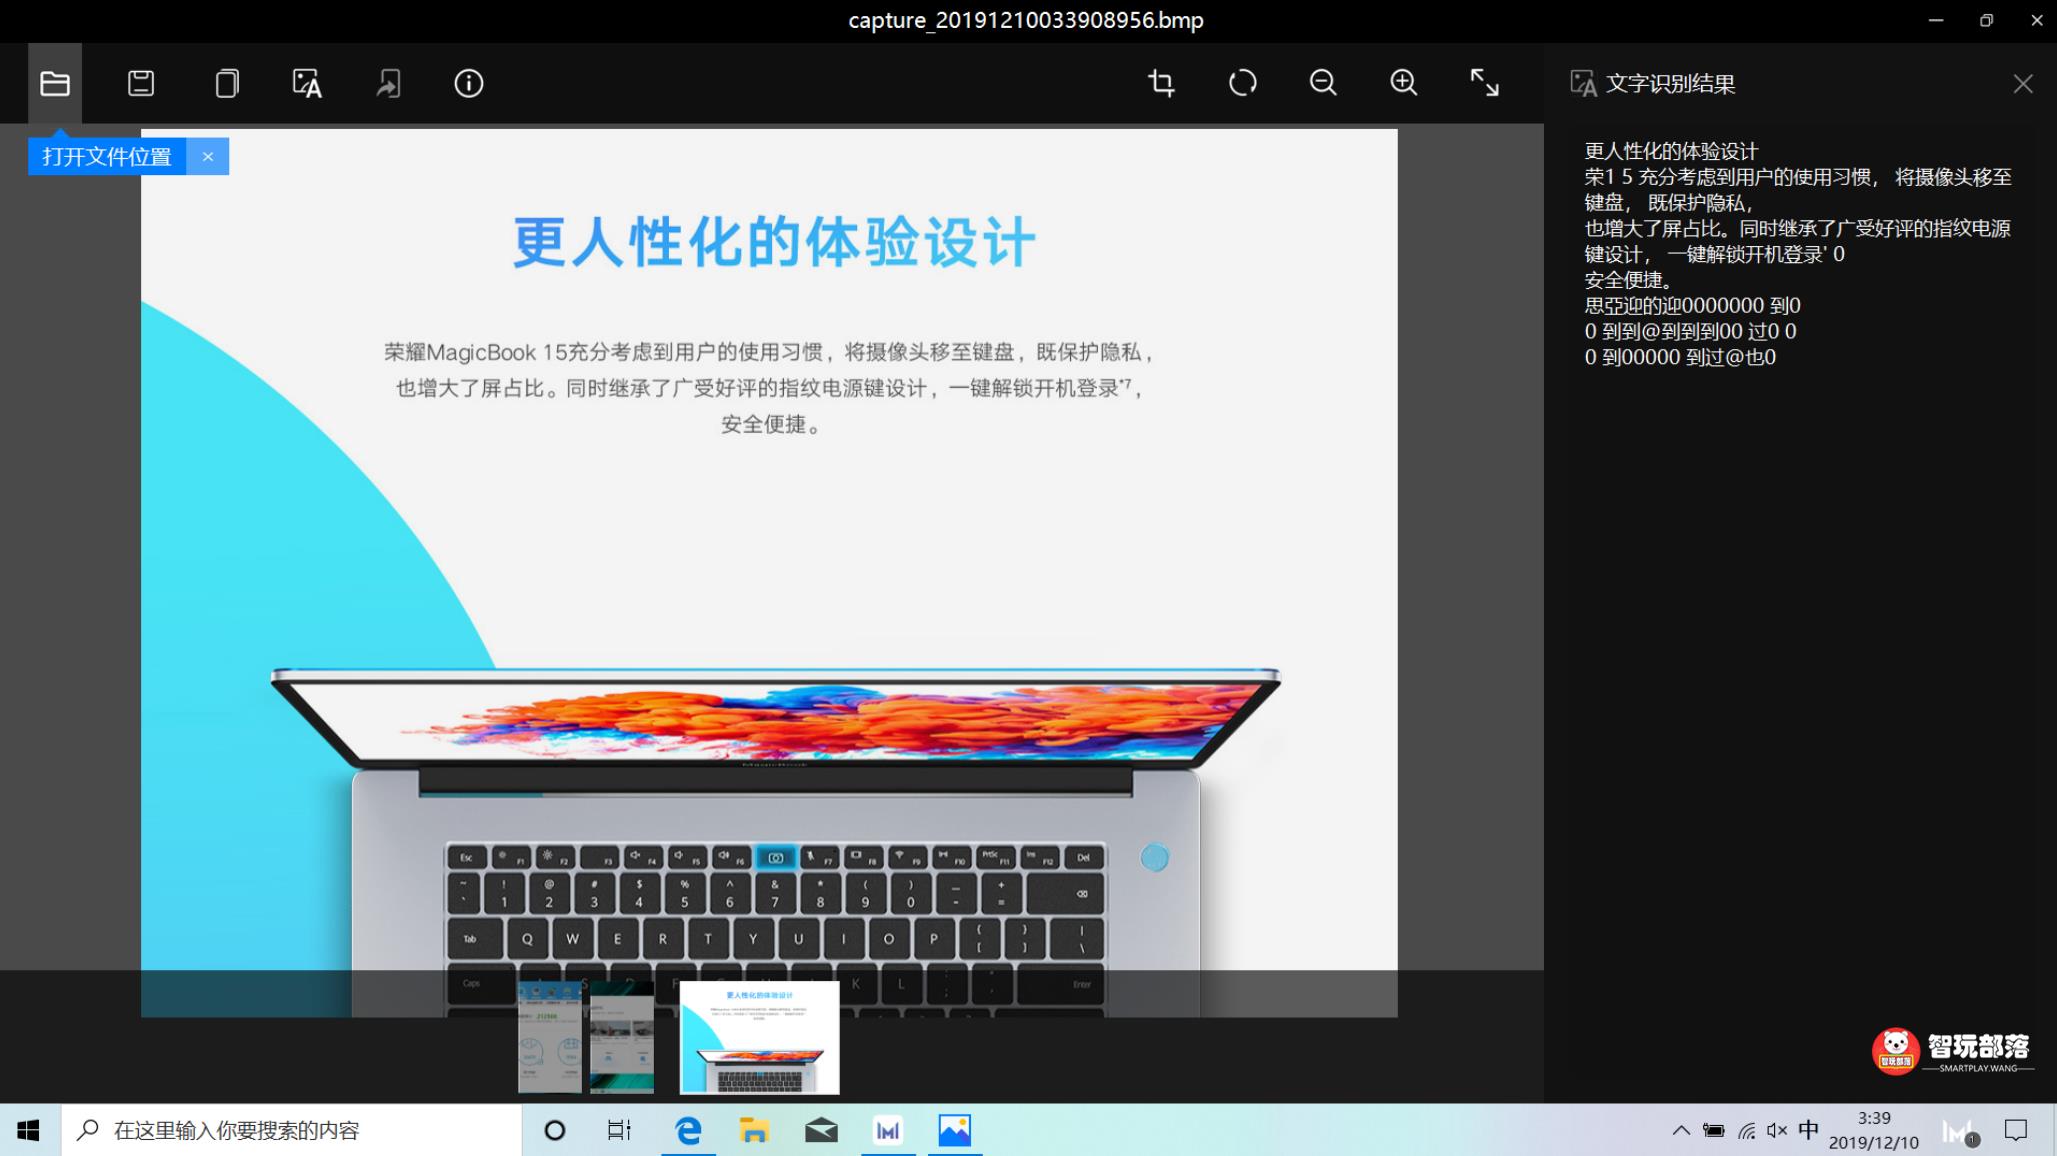Run text recognition with the OCR icon
Viewport: 2057px width, 1156px height.
click(x=307, y=83)
